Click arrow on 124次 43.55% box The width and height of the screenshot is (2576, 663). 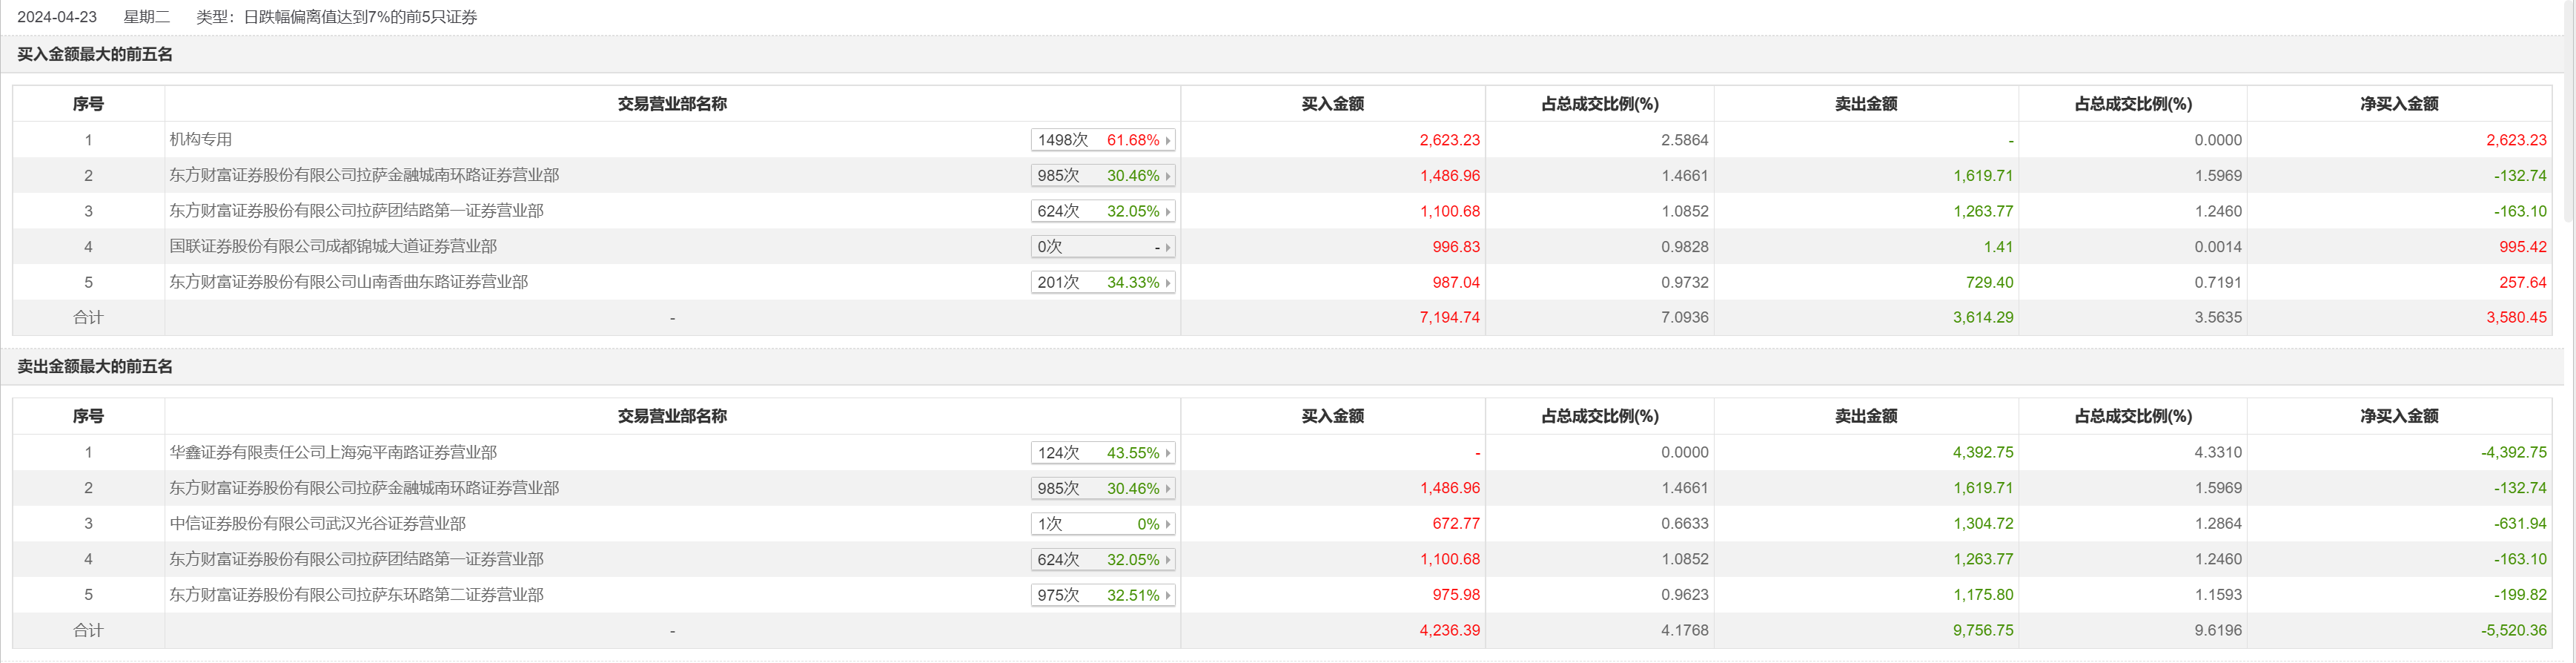point(1167,453)
